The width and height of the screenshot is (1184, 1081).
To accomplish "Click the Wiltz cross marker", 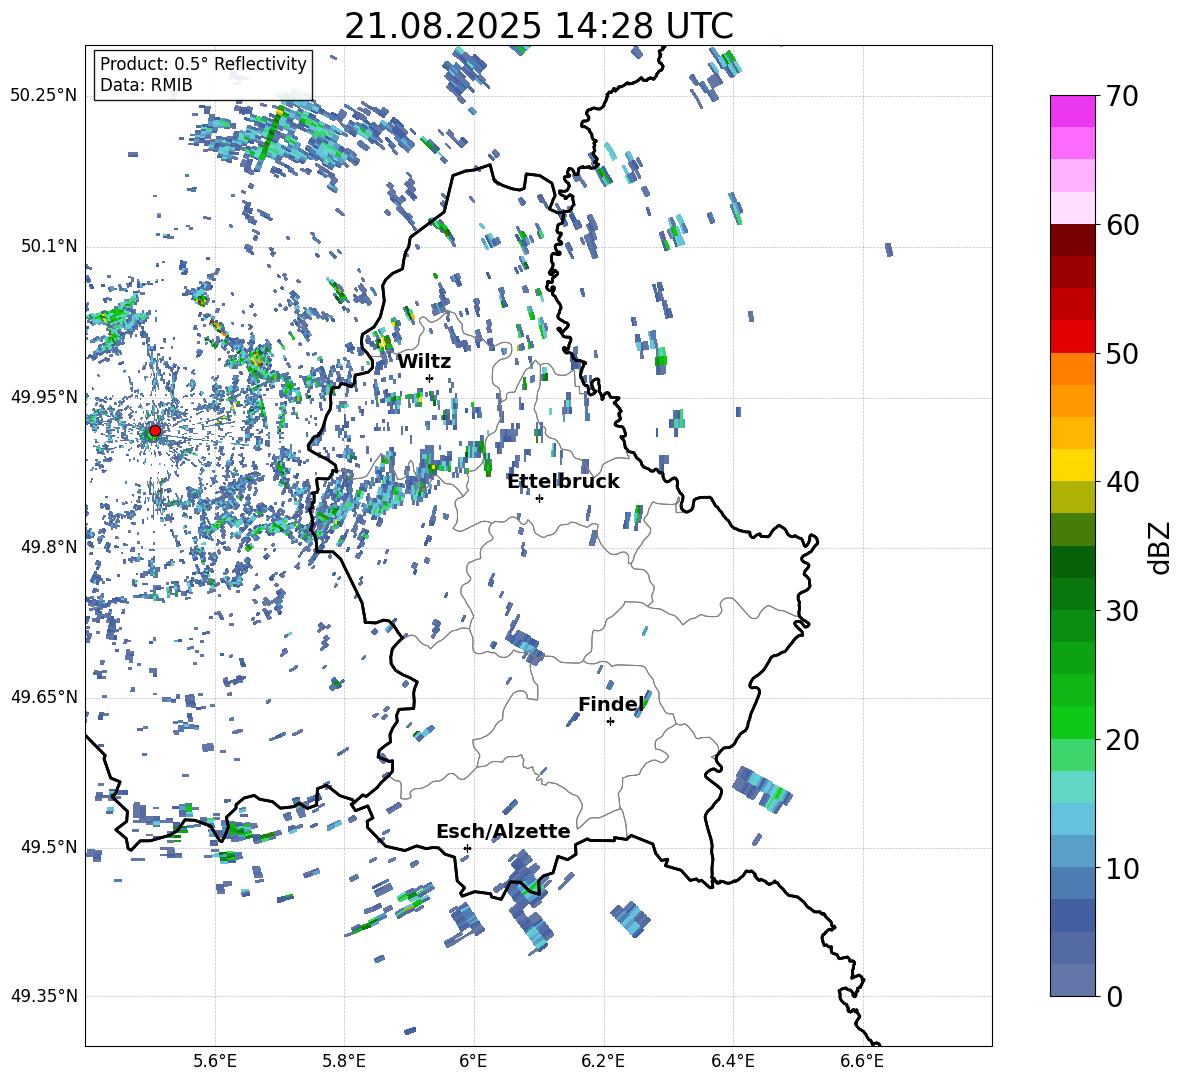I will (430, 378).
